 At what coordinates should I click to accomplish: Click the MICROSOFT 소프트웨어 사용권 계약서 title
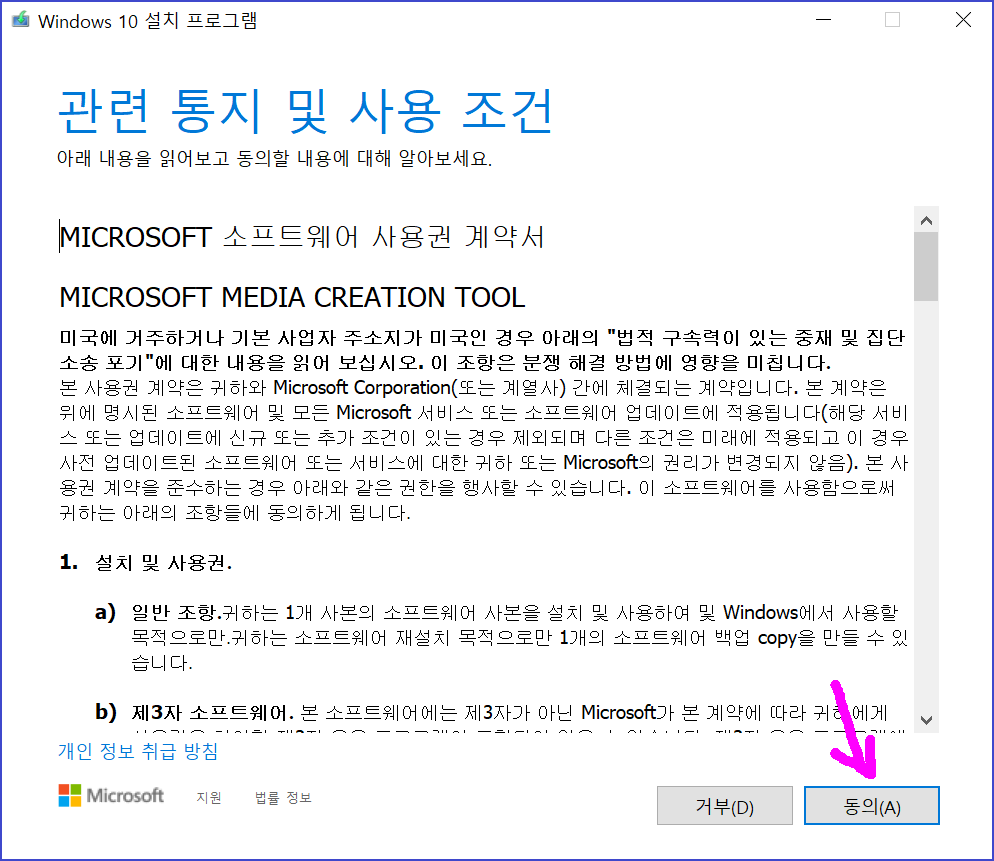tap(302, 237)
